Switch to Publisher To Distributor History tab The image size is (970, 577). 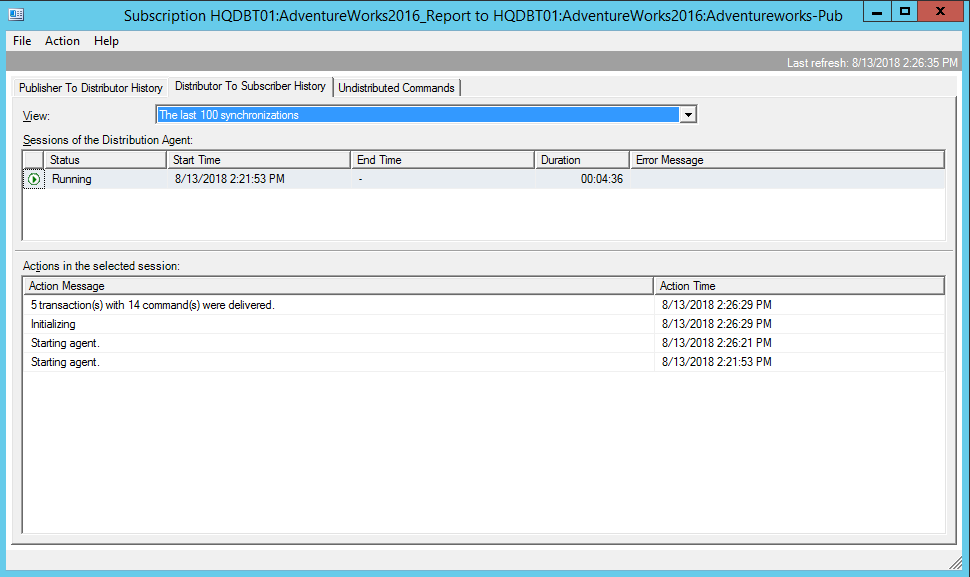(x=91, y=88)
